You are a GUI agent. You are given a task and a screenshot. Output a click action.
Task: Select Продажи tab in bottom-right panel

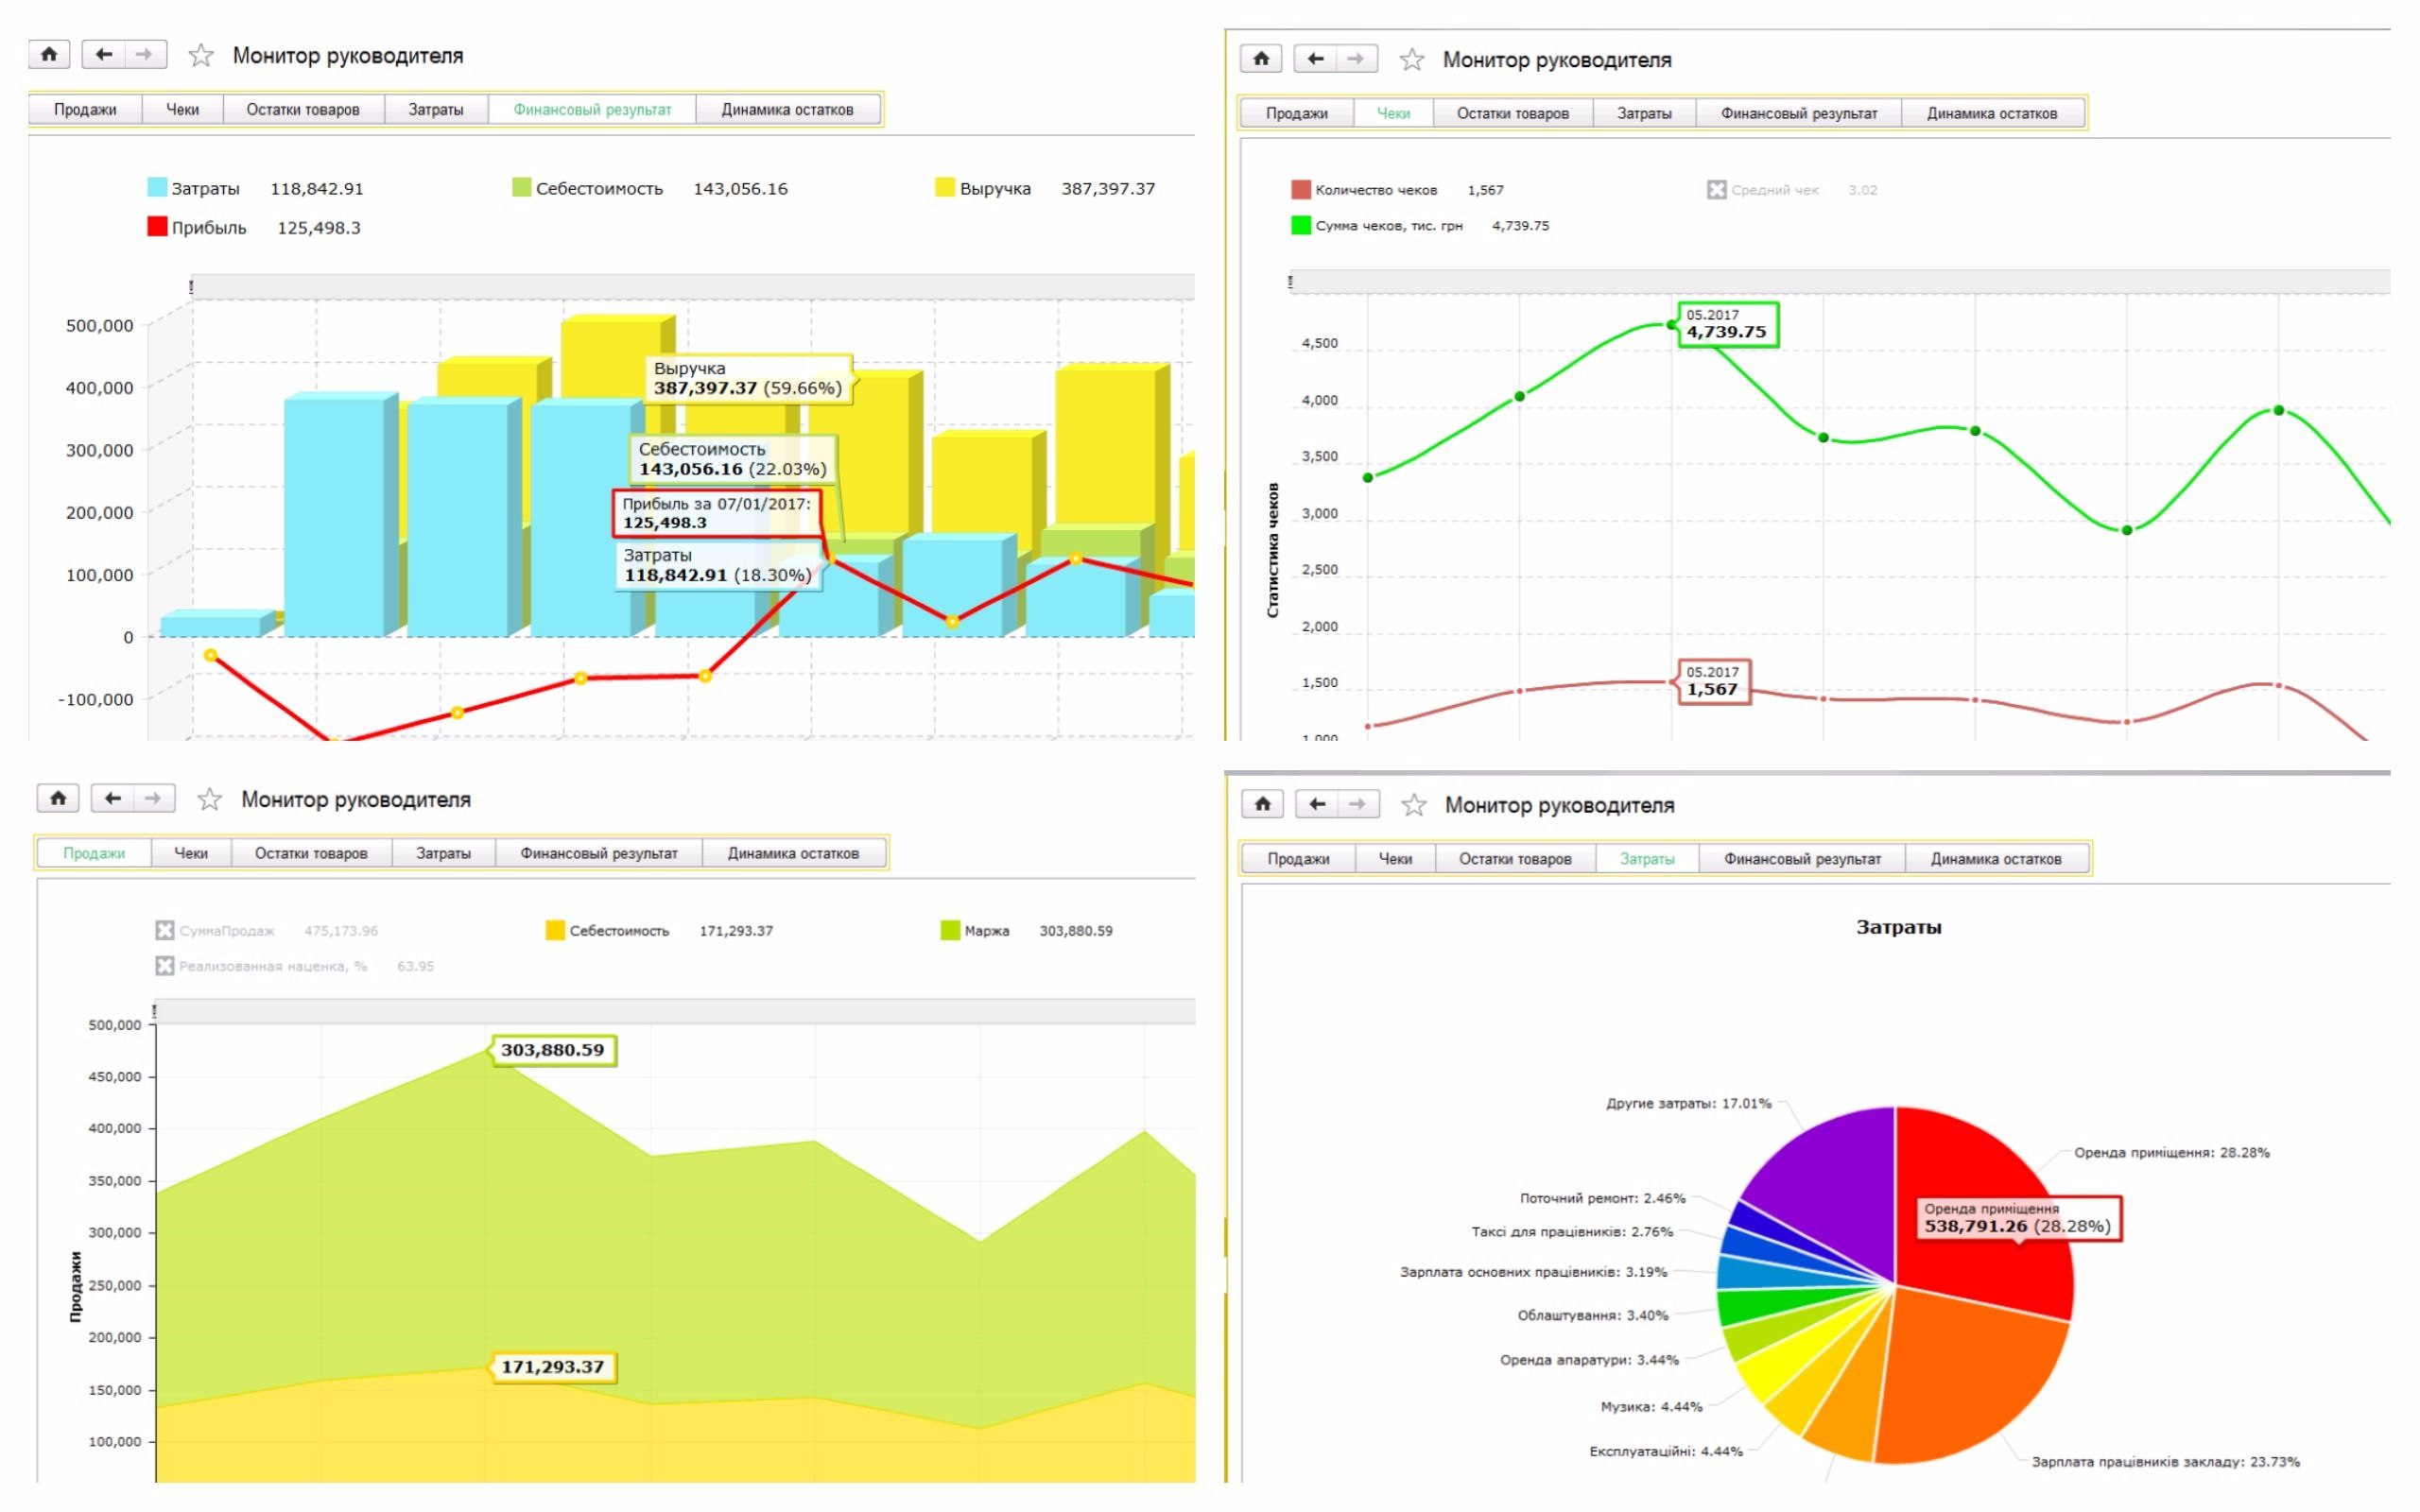click(1298, 858)
